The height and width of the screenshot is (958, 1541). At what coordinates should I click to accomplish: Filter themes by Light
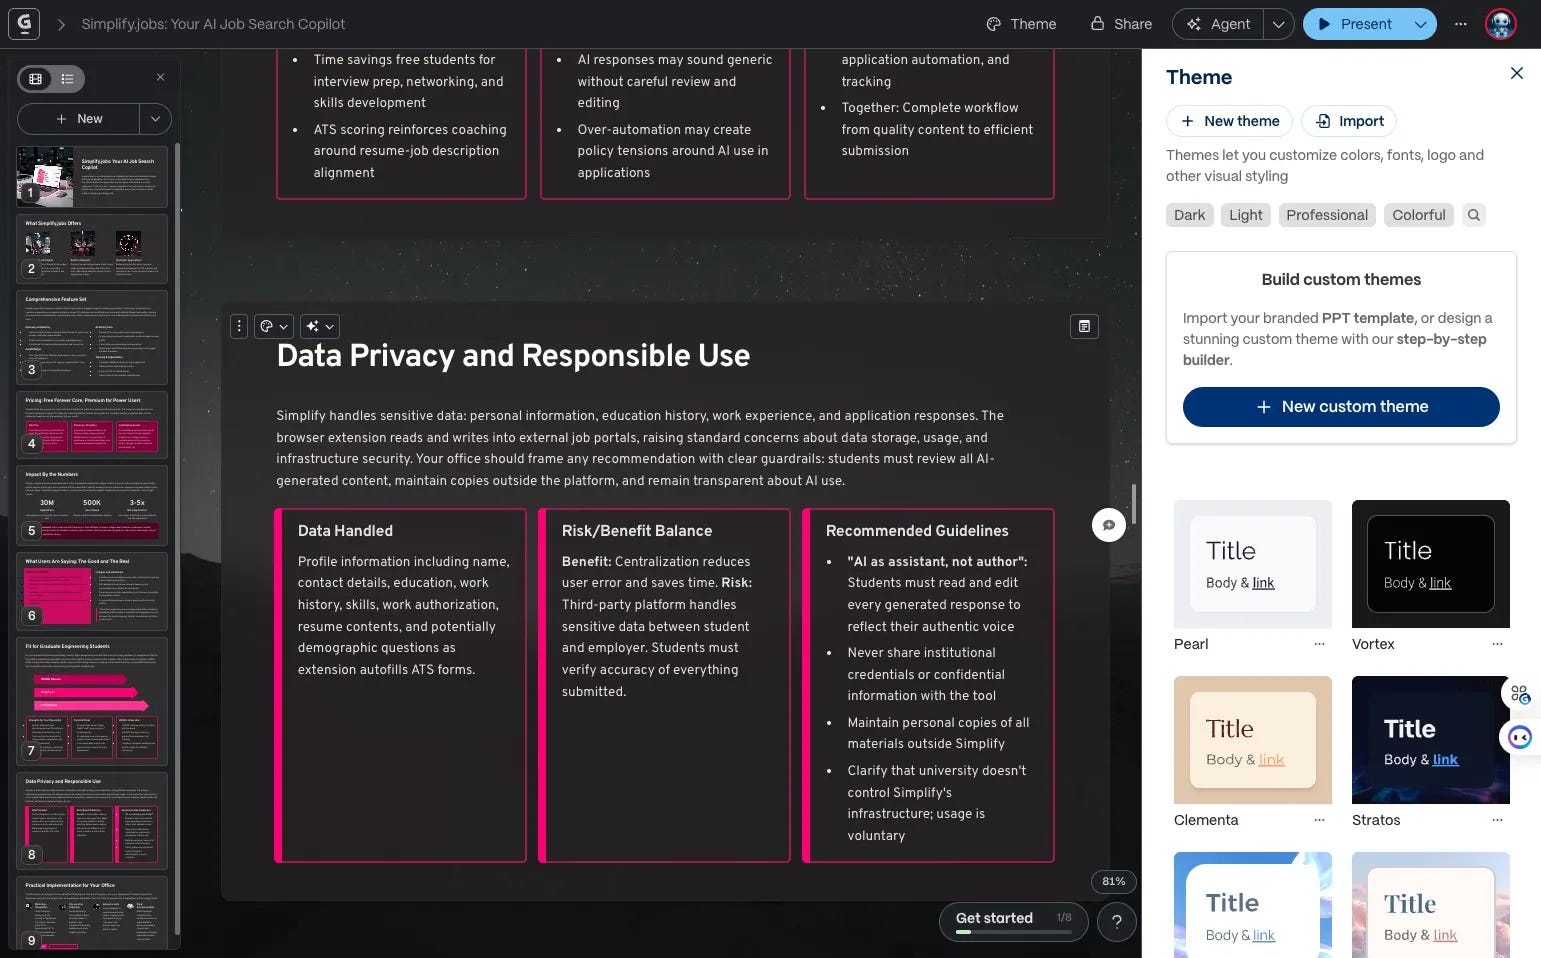tap(1245, 215)
